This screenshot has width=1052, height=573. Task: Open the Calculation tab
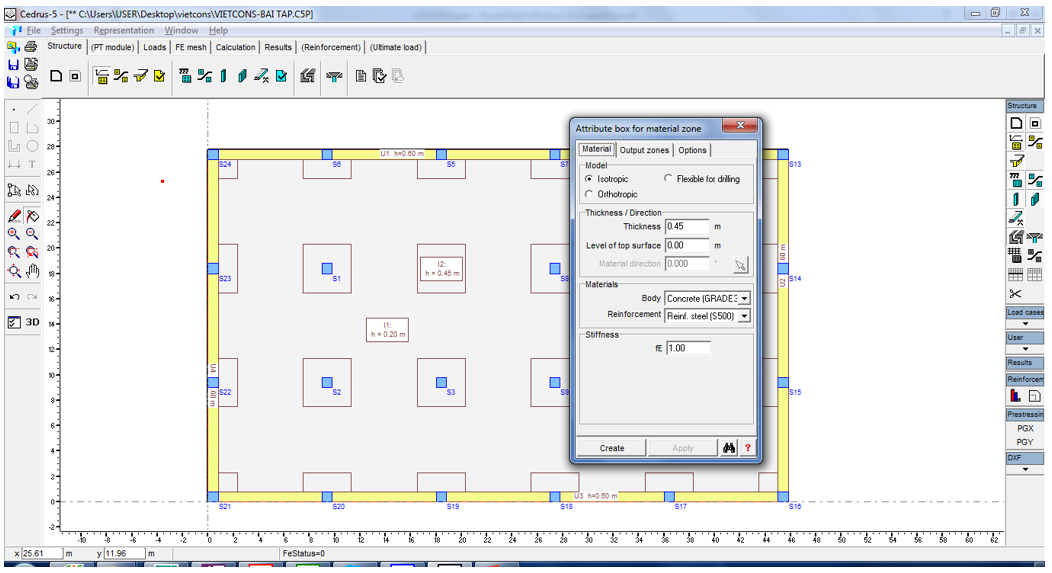point(235,47)
